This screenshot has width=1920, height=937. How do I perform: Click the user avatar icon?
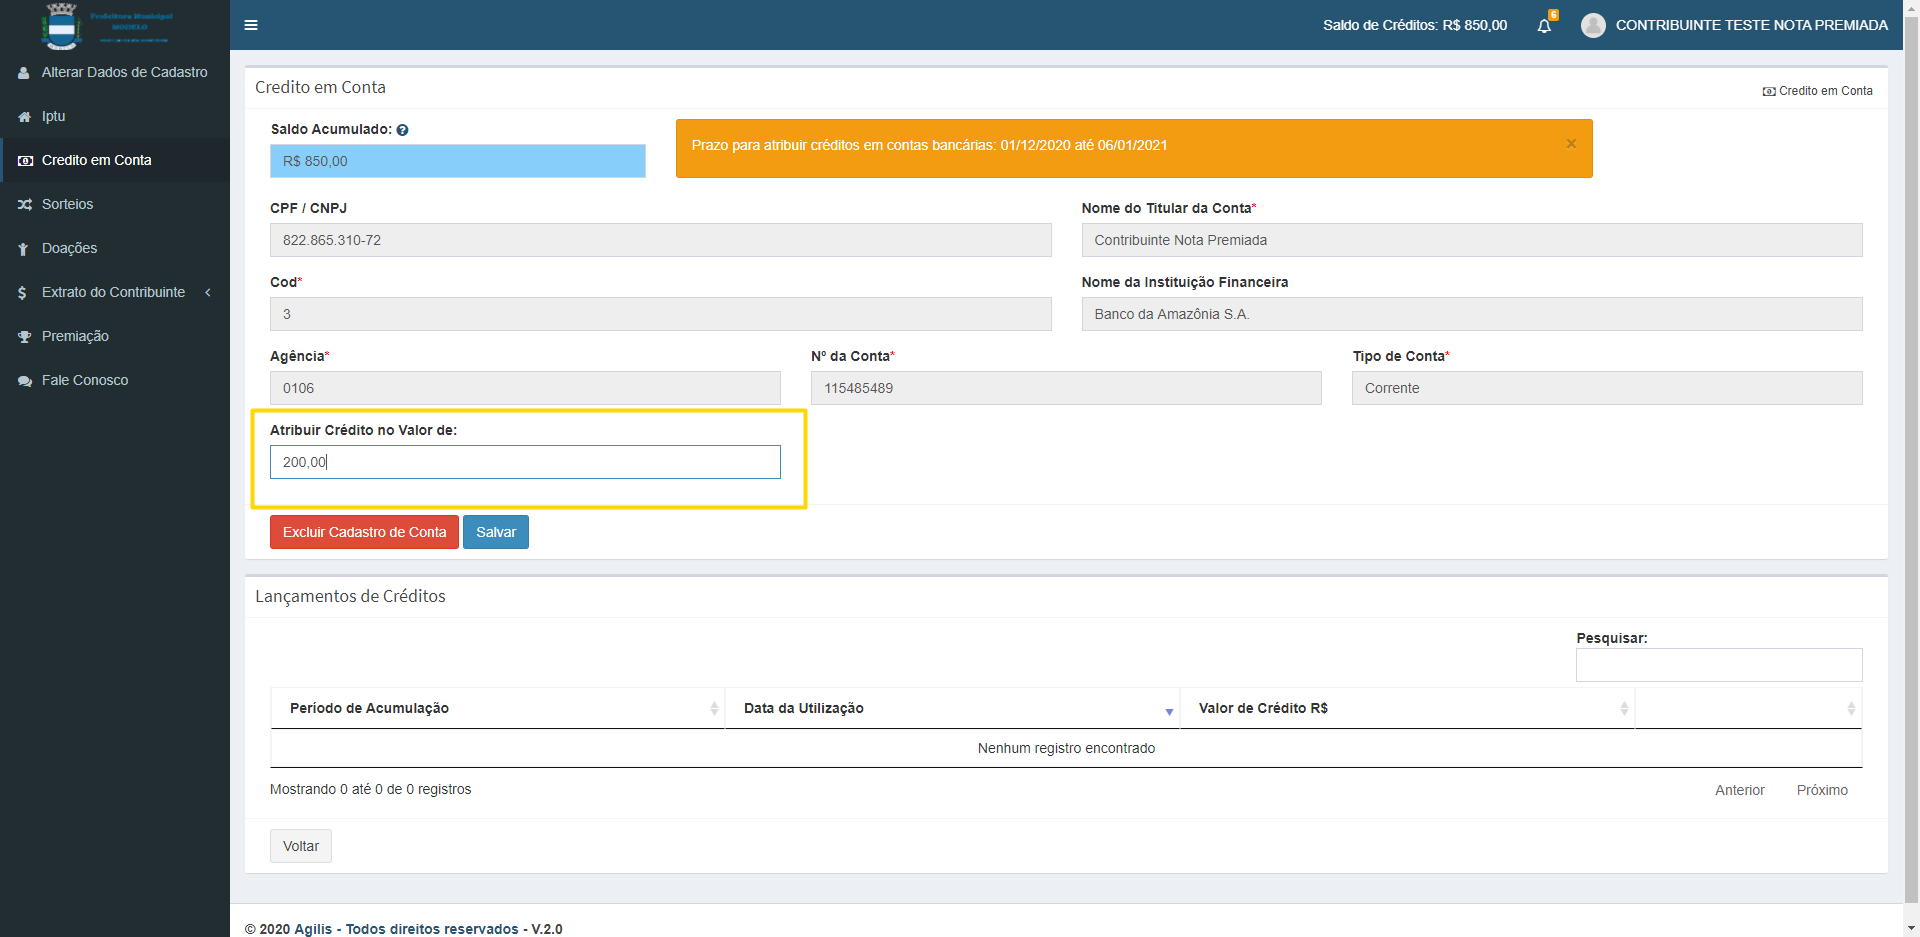pos(1593,26)
